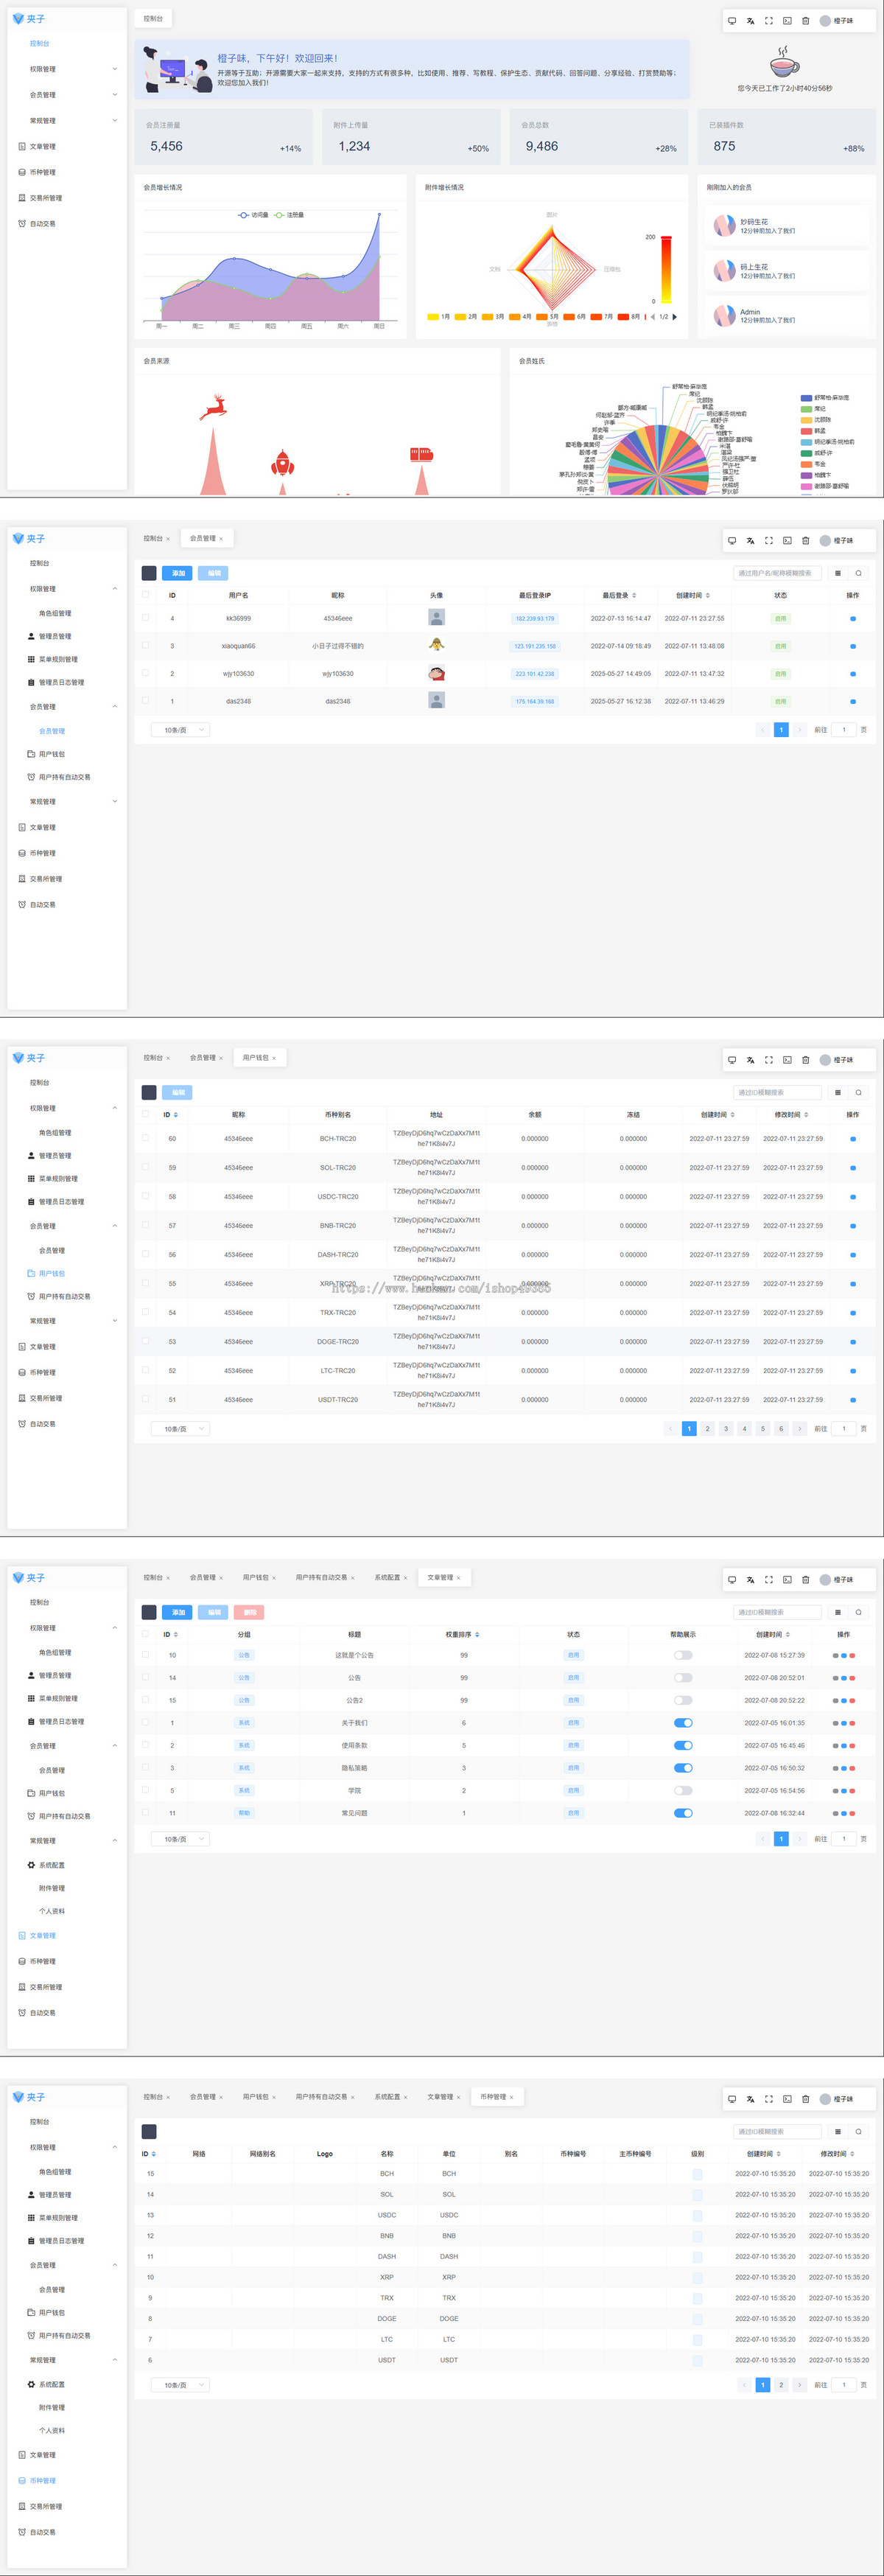The width and height of the screenshot is (884, 2576).
Task: Click the 夹子 shield logo on the dashboard
Action: pos(18,19)
